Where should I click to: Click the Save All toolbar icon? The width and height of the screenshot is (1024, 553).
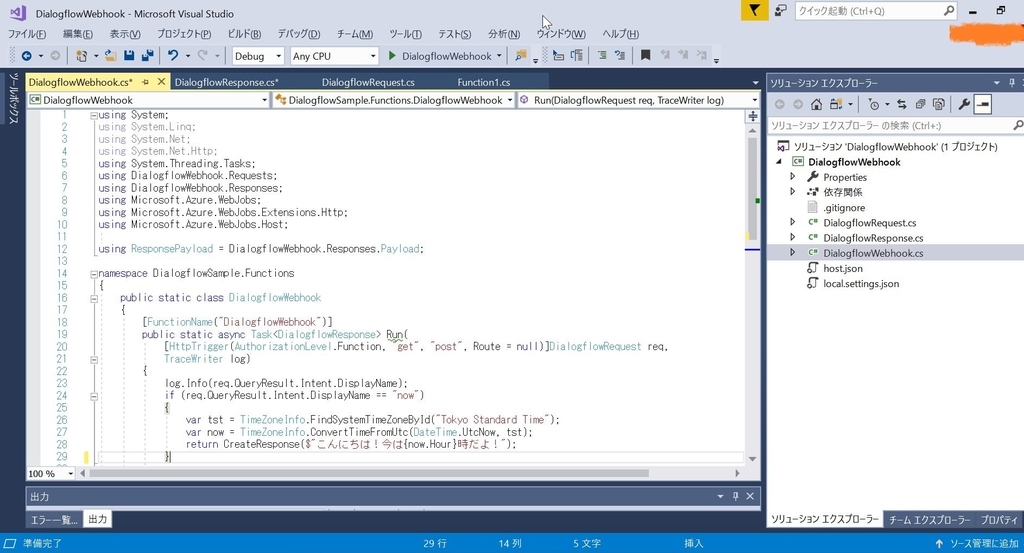(x=148, y=55)
